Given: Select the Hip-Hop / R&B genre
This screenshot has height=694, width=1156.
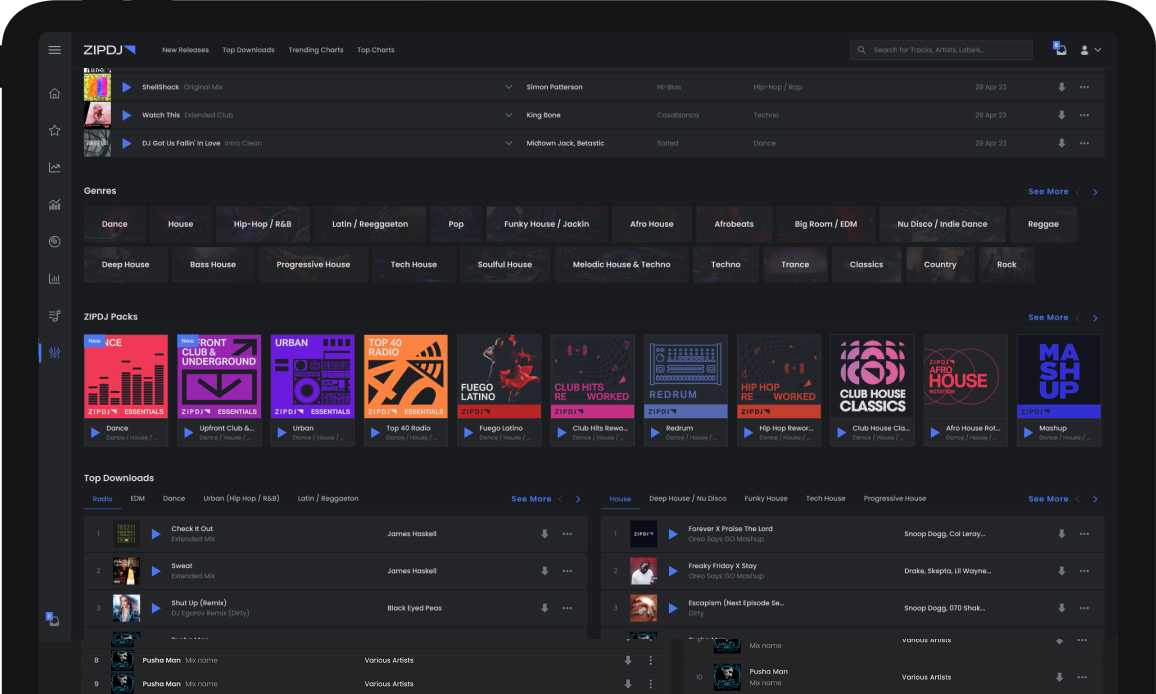Looking at the screenshot, I should click(262, 224).
